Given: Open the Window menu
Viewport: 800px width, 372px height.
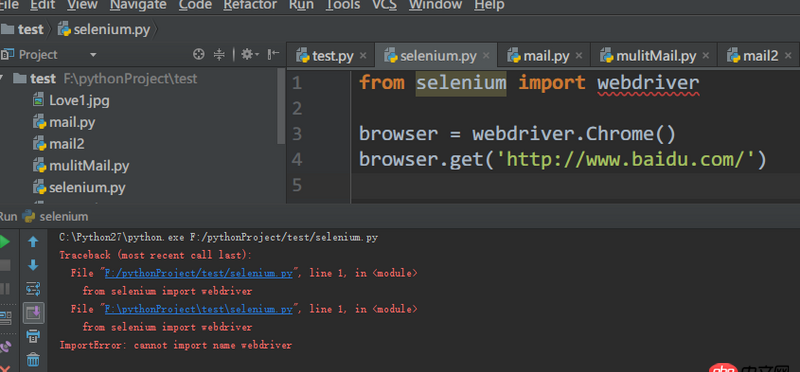Looking at the screenshot, I should [435, 5].
